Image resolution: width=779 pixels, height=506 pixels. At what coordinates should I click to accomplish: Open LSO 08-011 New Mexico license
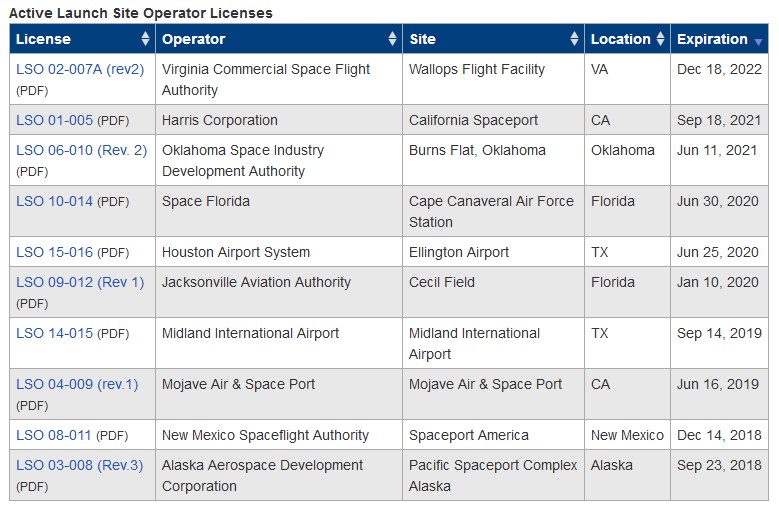point(54,435)
